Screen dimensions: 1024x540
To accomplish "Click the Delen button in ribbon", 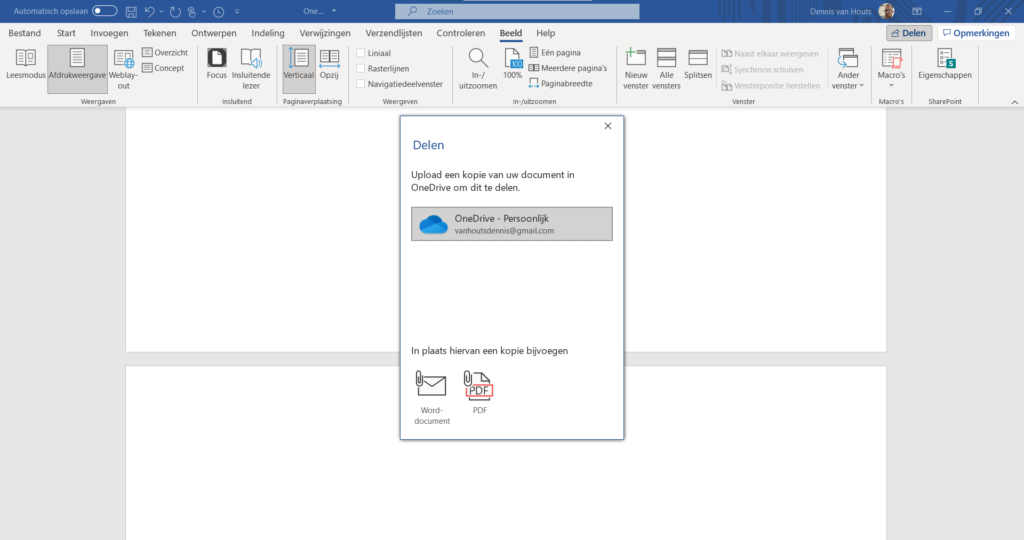I will (x=908, y=33).
